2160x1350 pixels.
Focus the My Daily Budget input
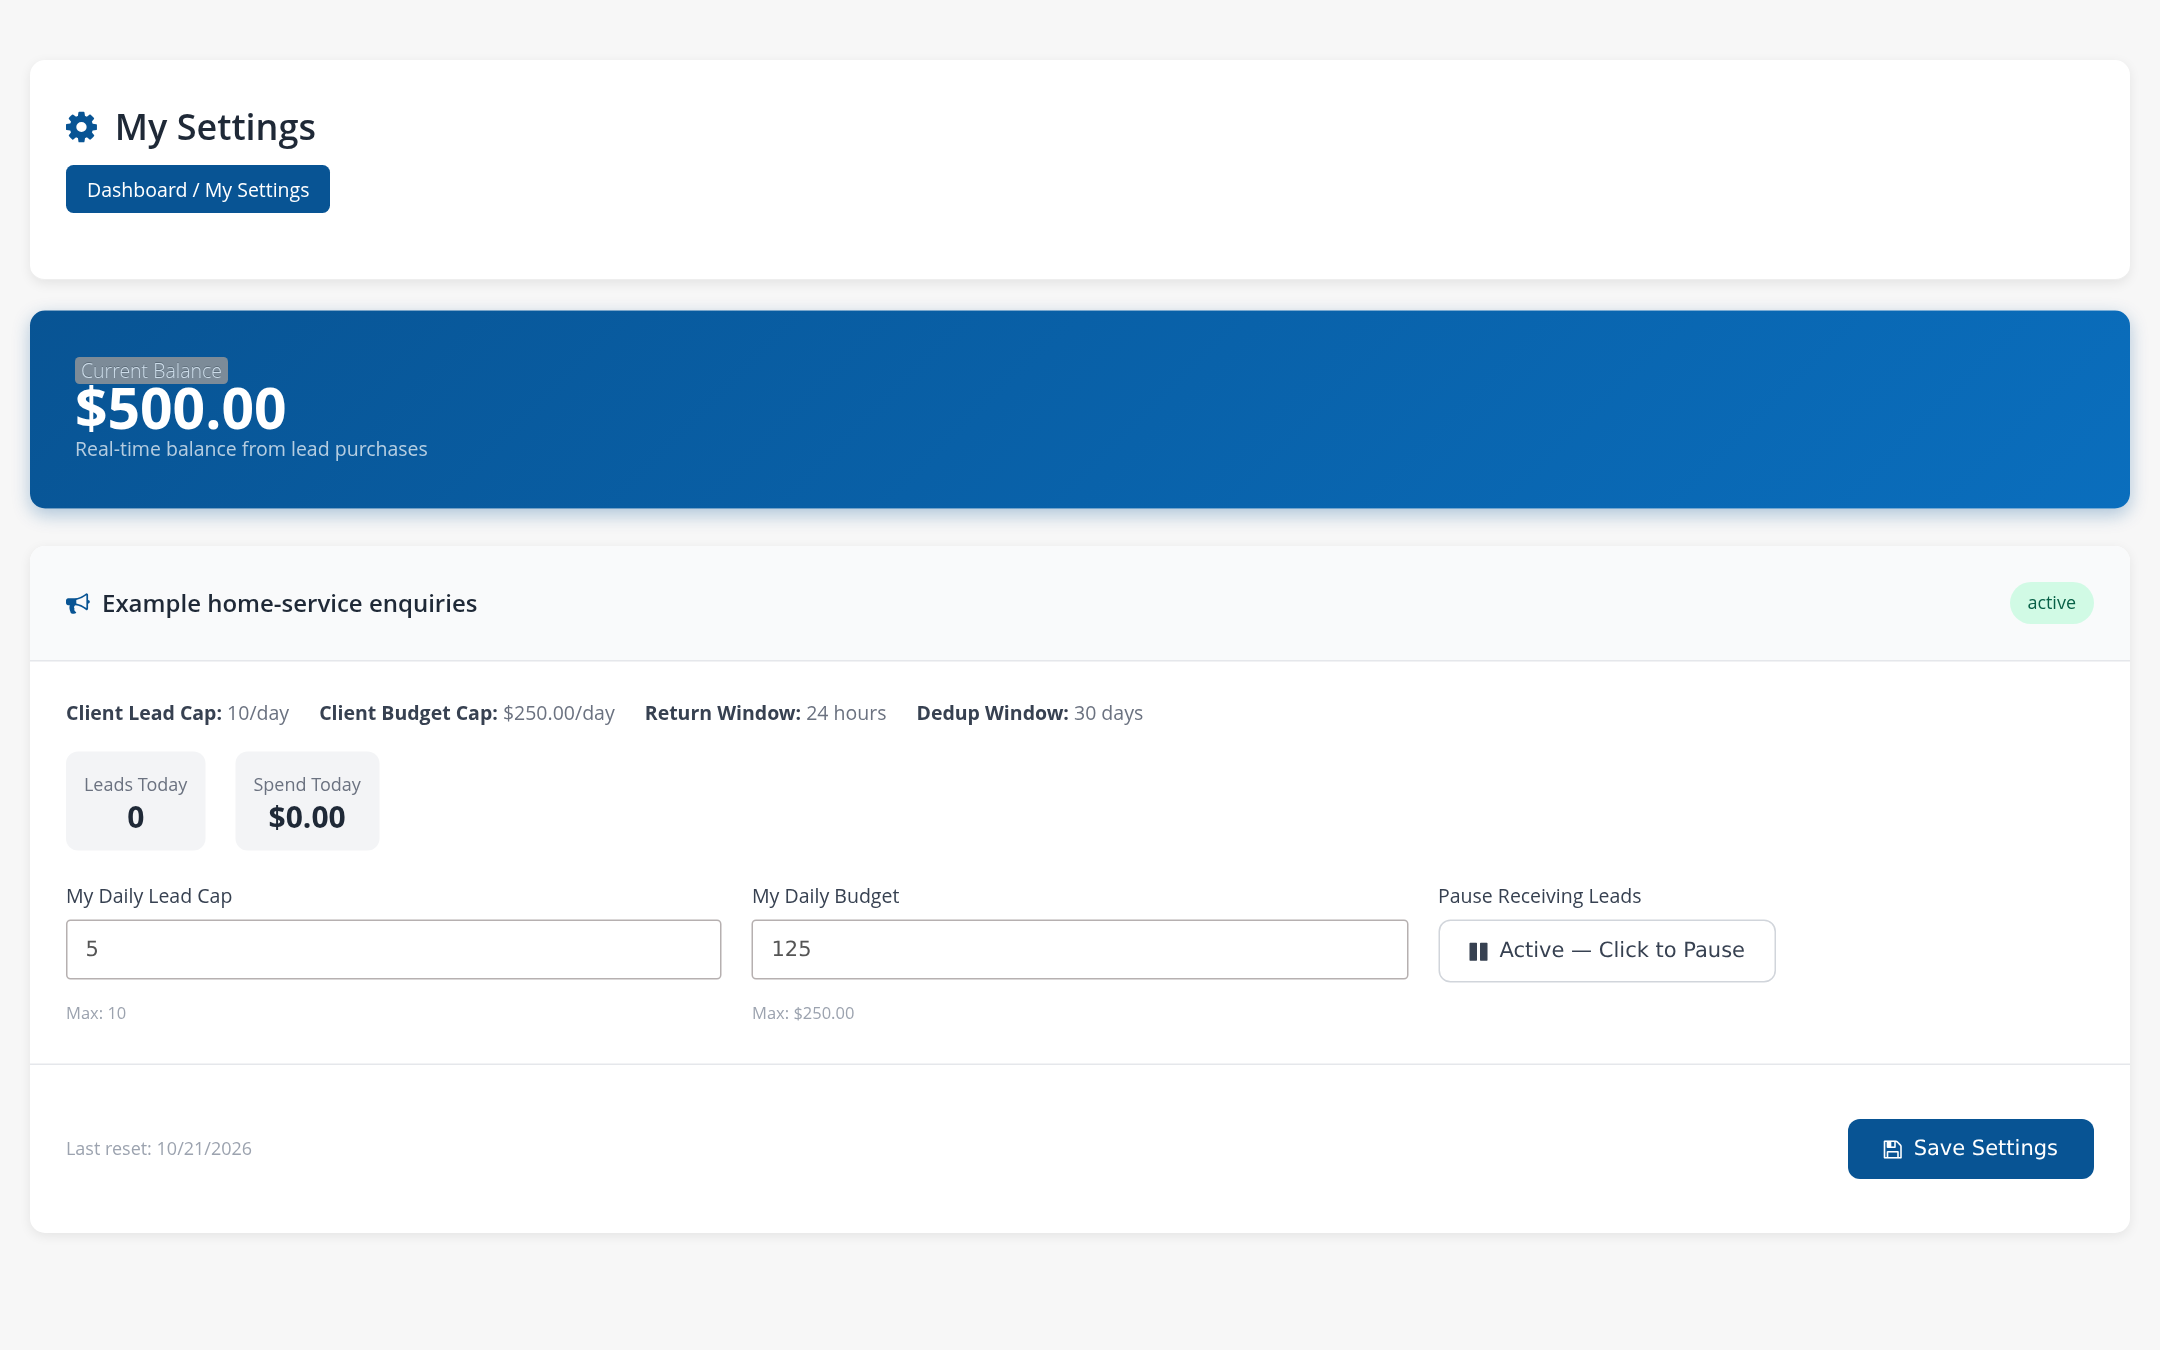coord(1080,949)
